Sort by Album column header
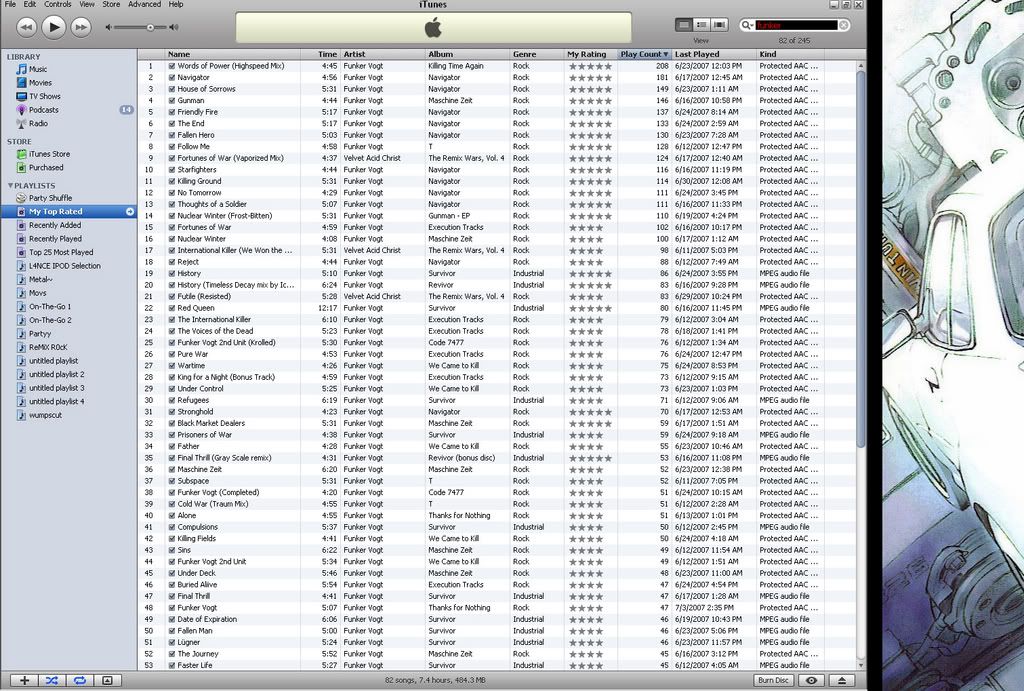This screenshot has width=1024, height=691. [467, 54]
